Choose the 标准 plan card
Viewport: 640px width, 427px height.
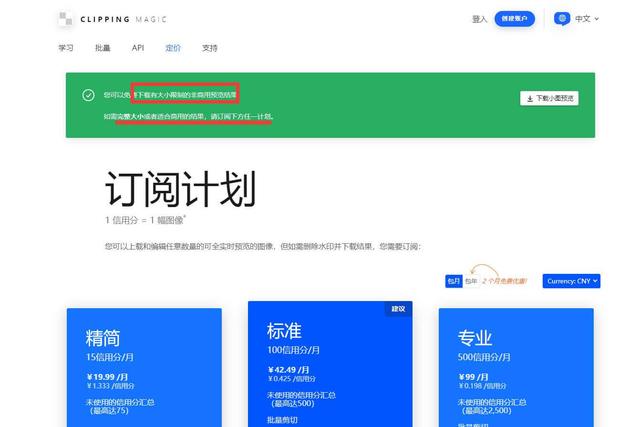click(329, 366)
